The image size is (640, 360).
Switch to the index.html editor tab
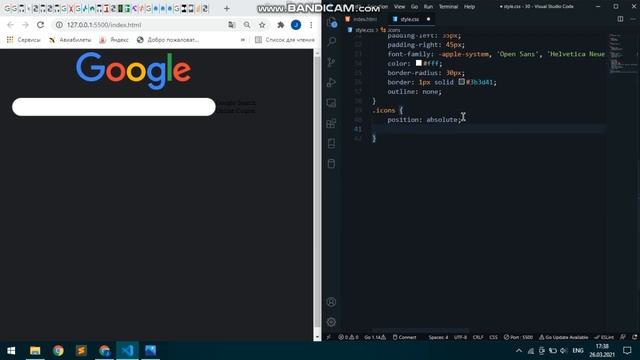coord(361,19)
